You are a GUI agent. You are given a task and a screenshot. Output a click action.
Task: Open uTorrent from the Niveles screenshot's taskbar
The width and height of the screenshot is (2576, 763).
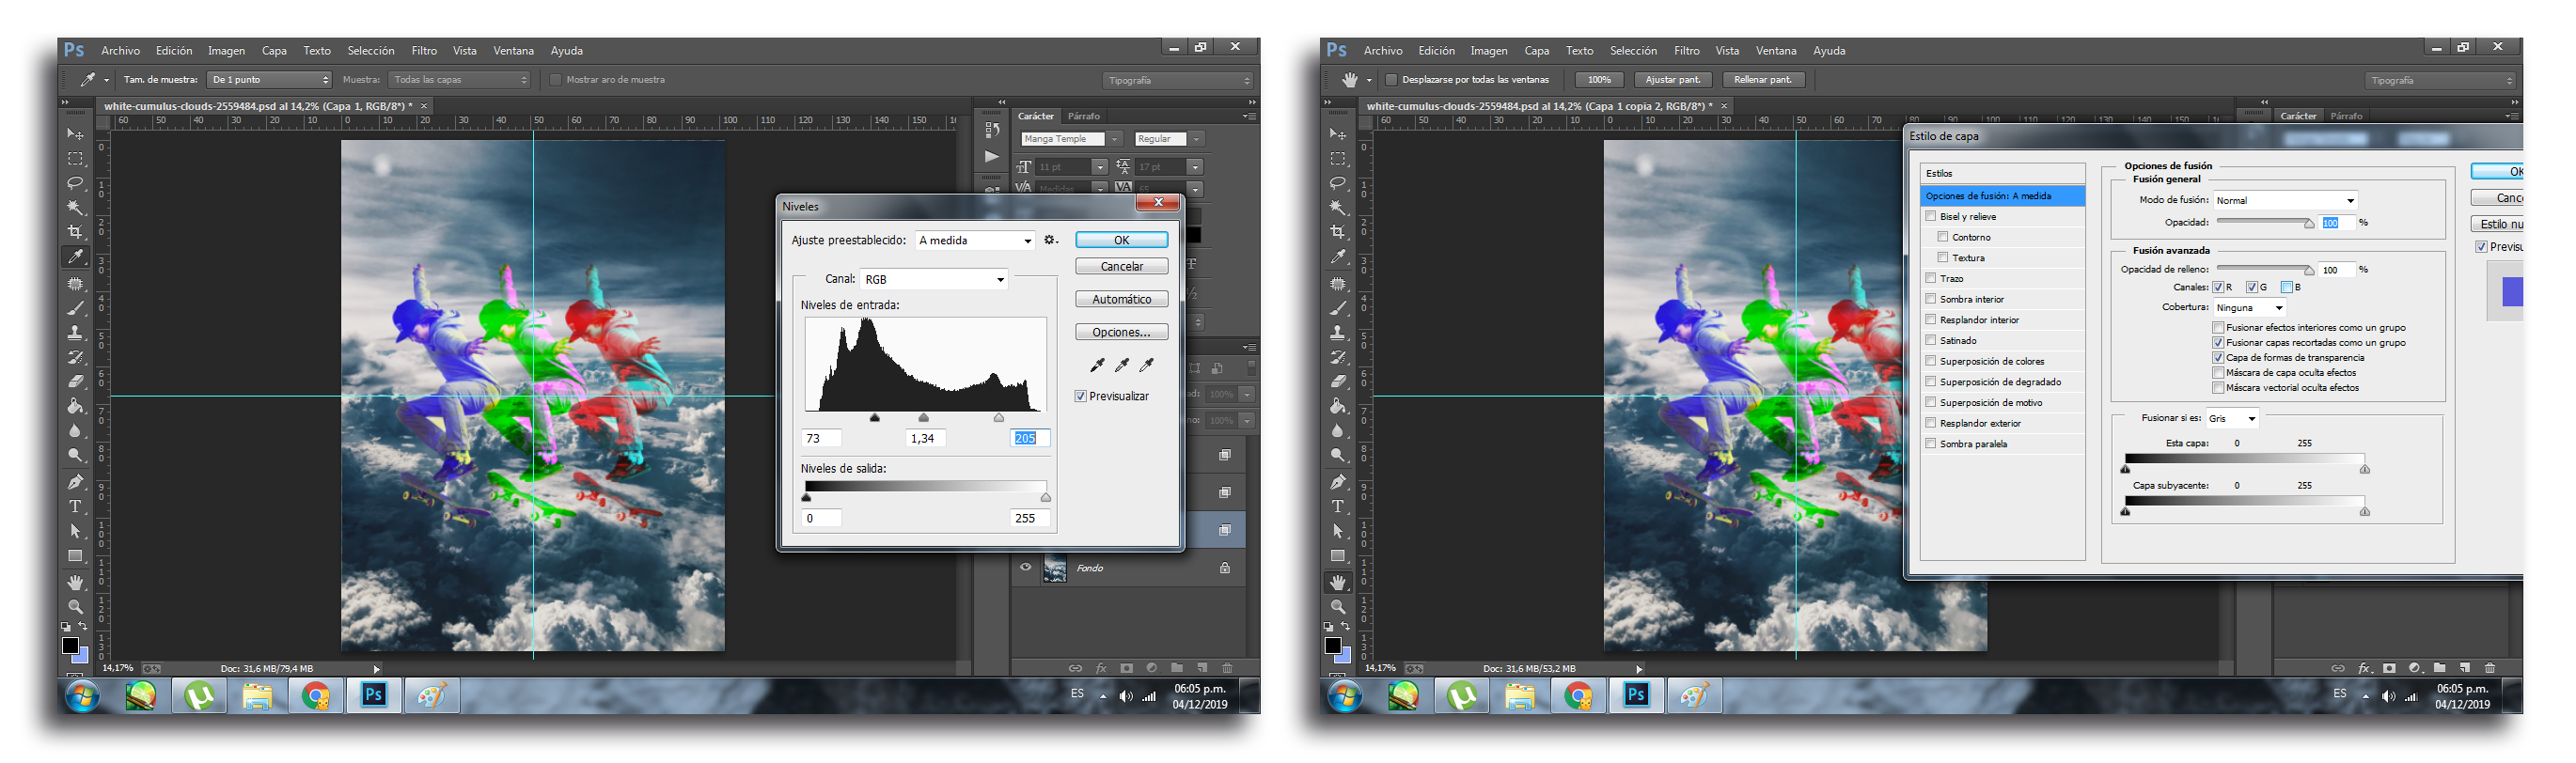pos(199,695)
